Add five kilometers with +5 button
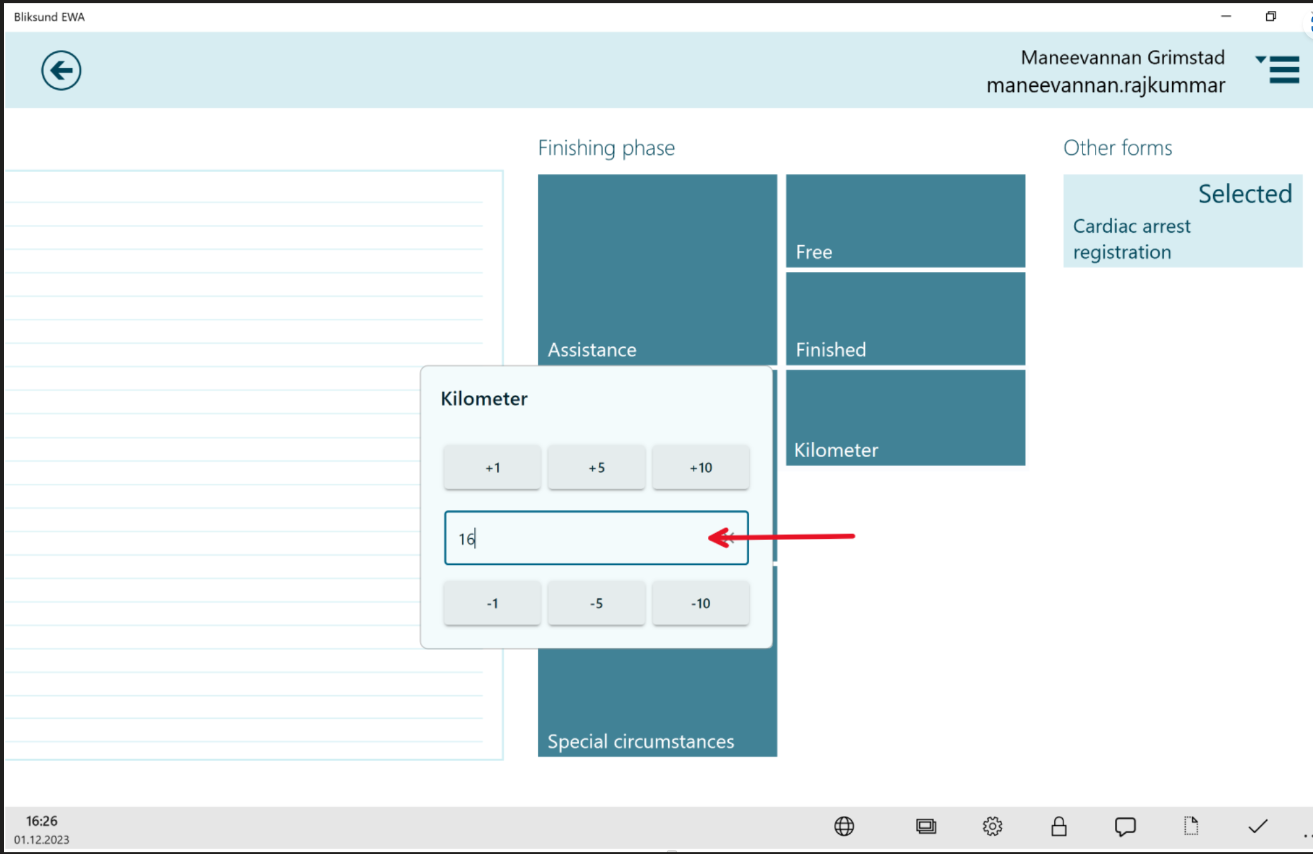1313x854 pixels. (597, 467)
